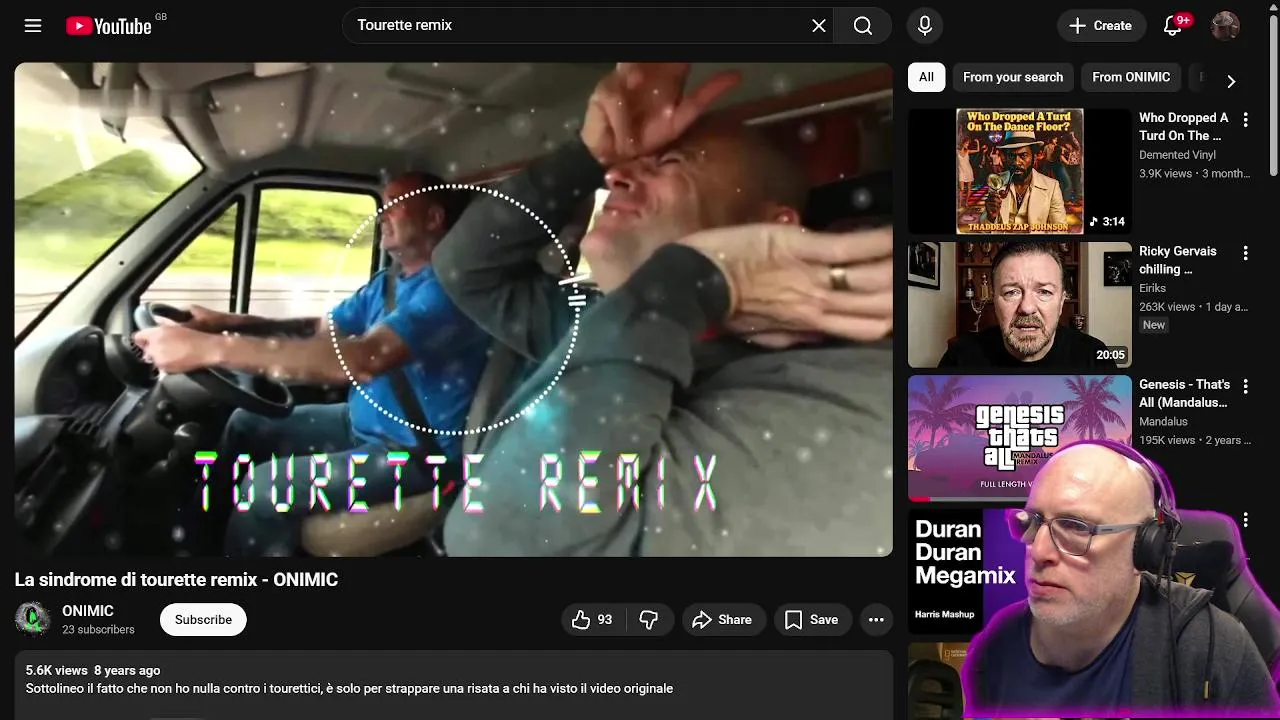Subscribe to ONIMIC channel

tap(203, 620)
